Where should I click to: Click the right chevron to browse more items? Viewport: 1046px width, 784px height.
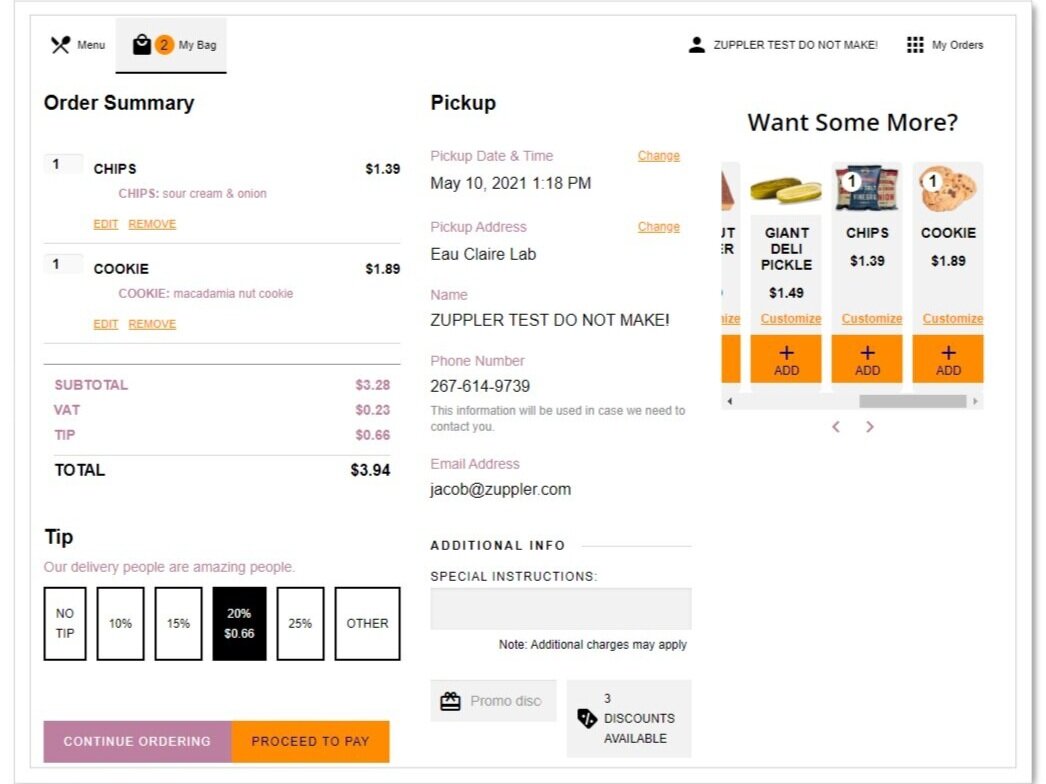(x=869, y=426)
